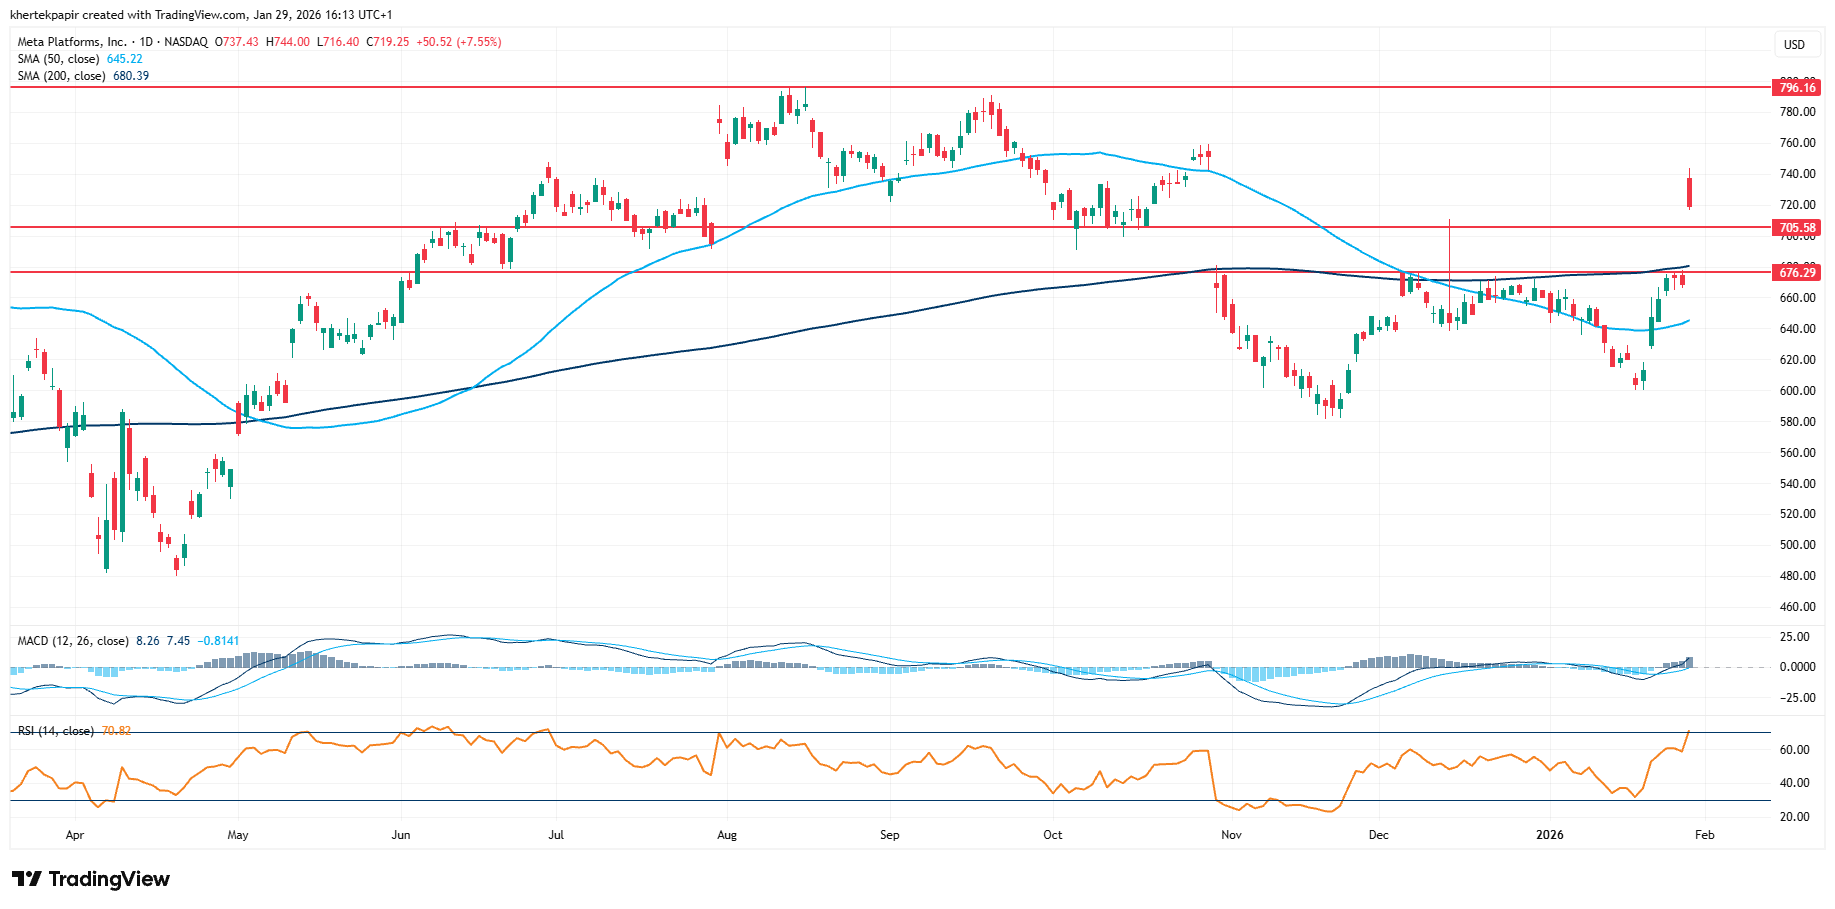Click the MACD (12, 26, close) legend
The width and height of the screenshot is (1835, 909).
click(73, 641)
